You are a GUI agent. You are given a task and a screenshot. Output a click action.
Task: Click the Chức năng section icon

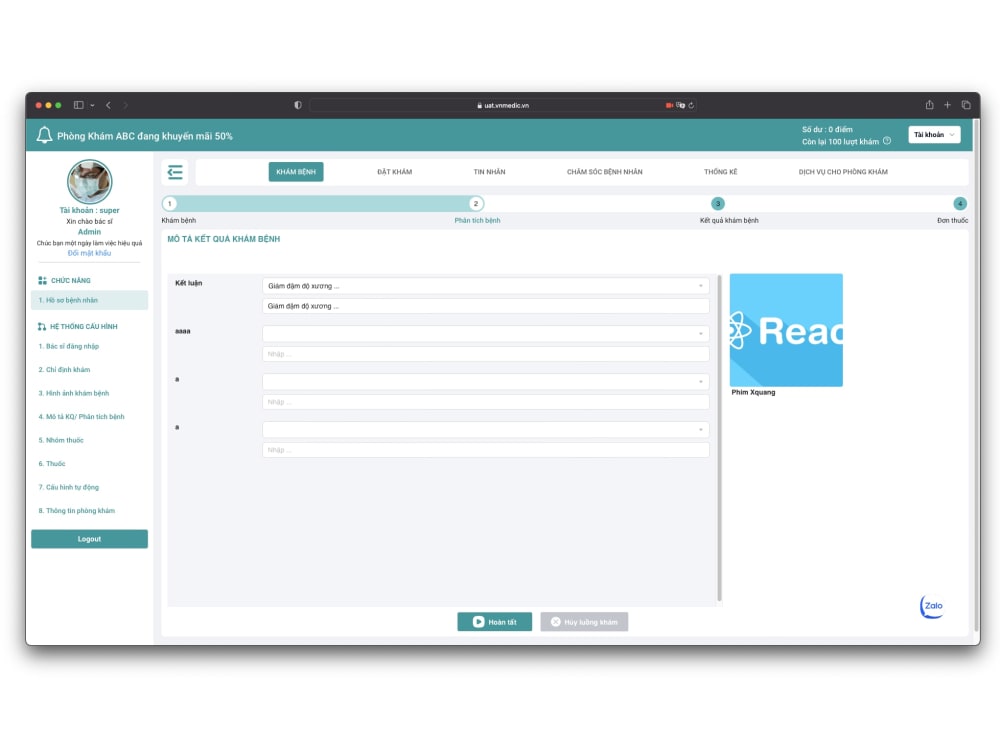tap(42, 281)
